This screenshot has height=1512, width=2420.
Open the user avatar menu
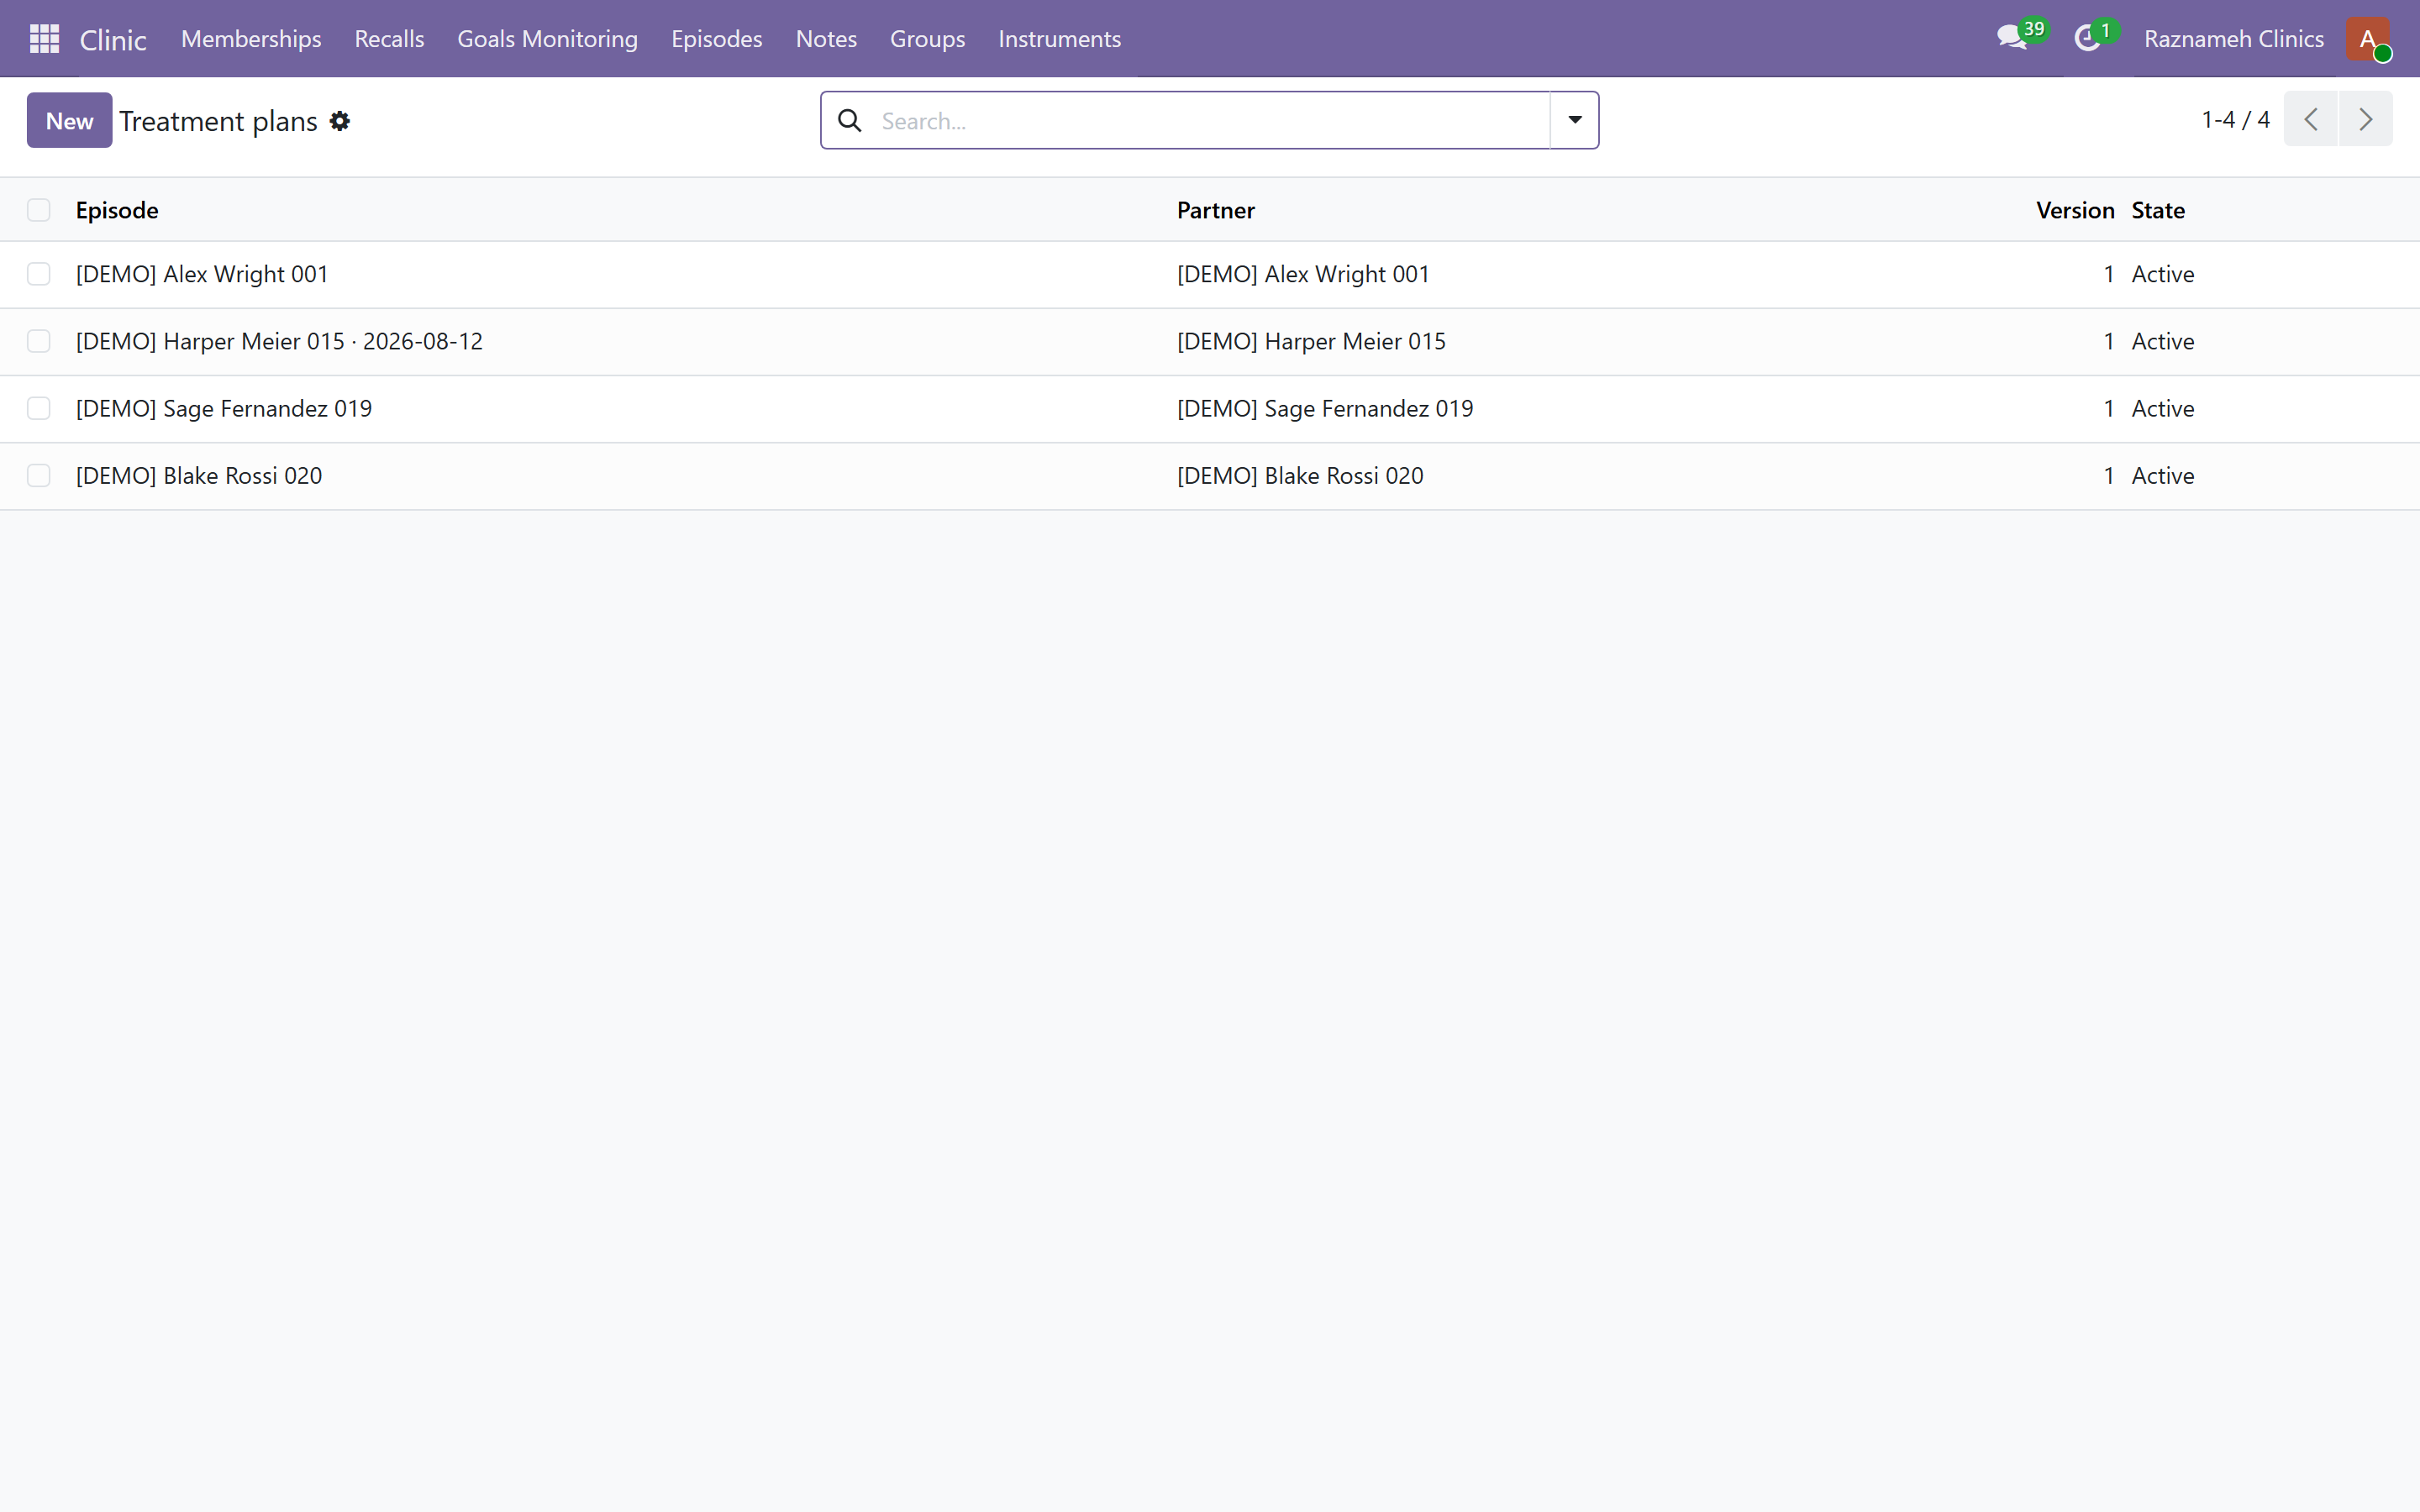(x=2368, y=39)
